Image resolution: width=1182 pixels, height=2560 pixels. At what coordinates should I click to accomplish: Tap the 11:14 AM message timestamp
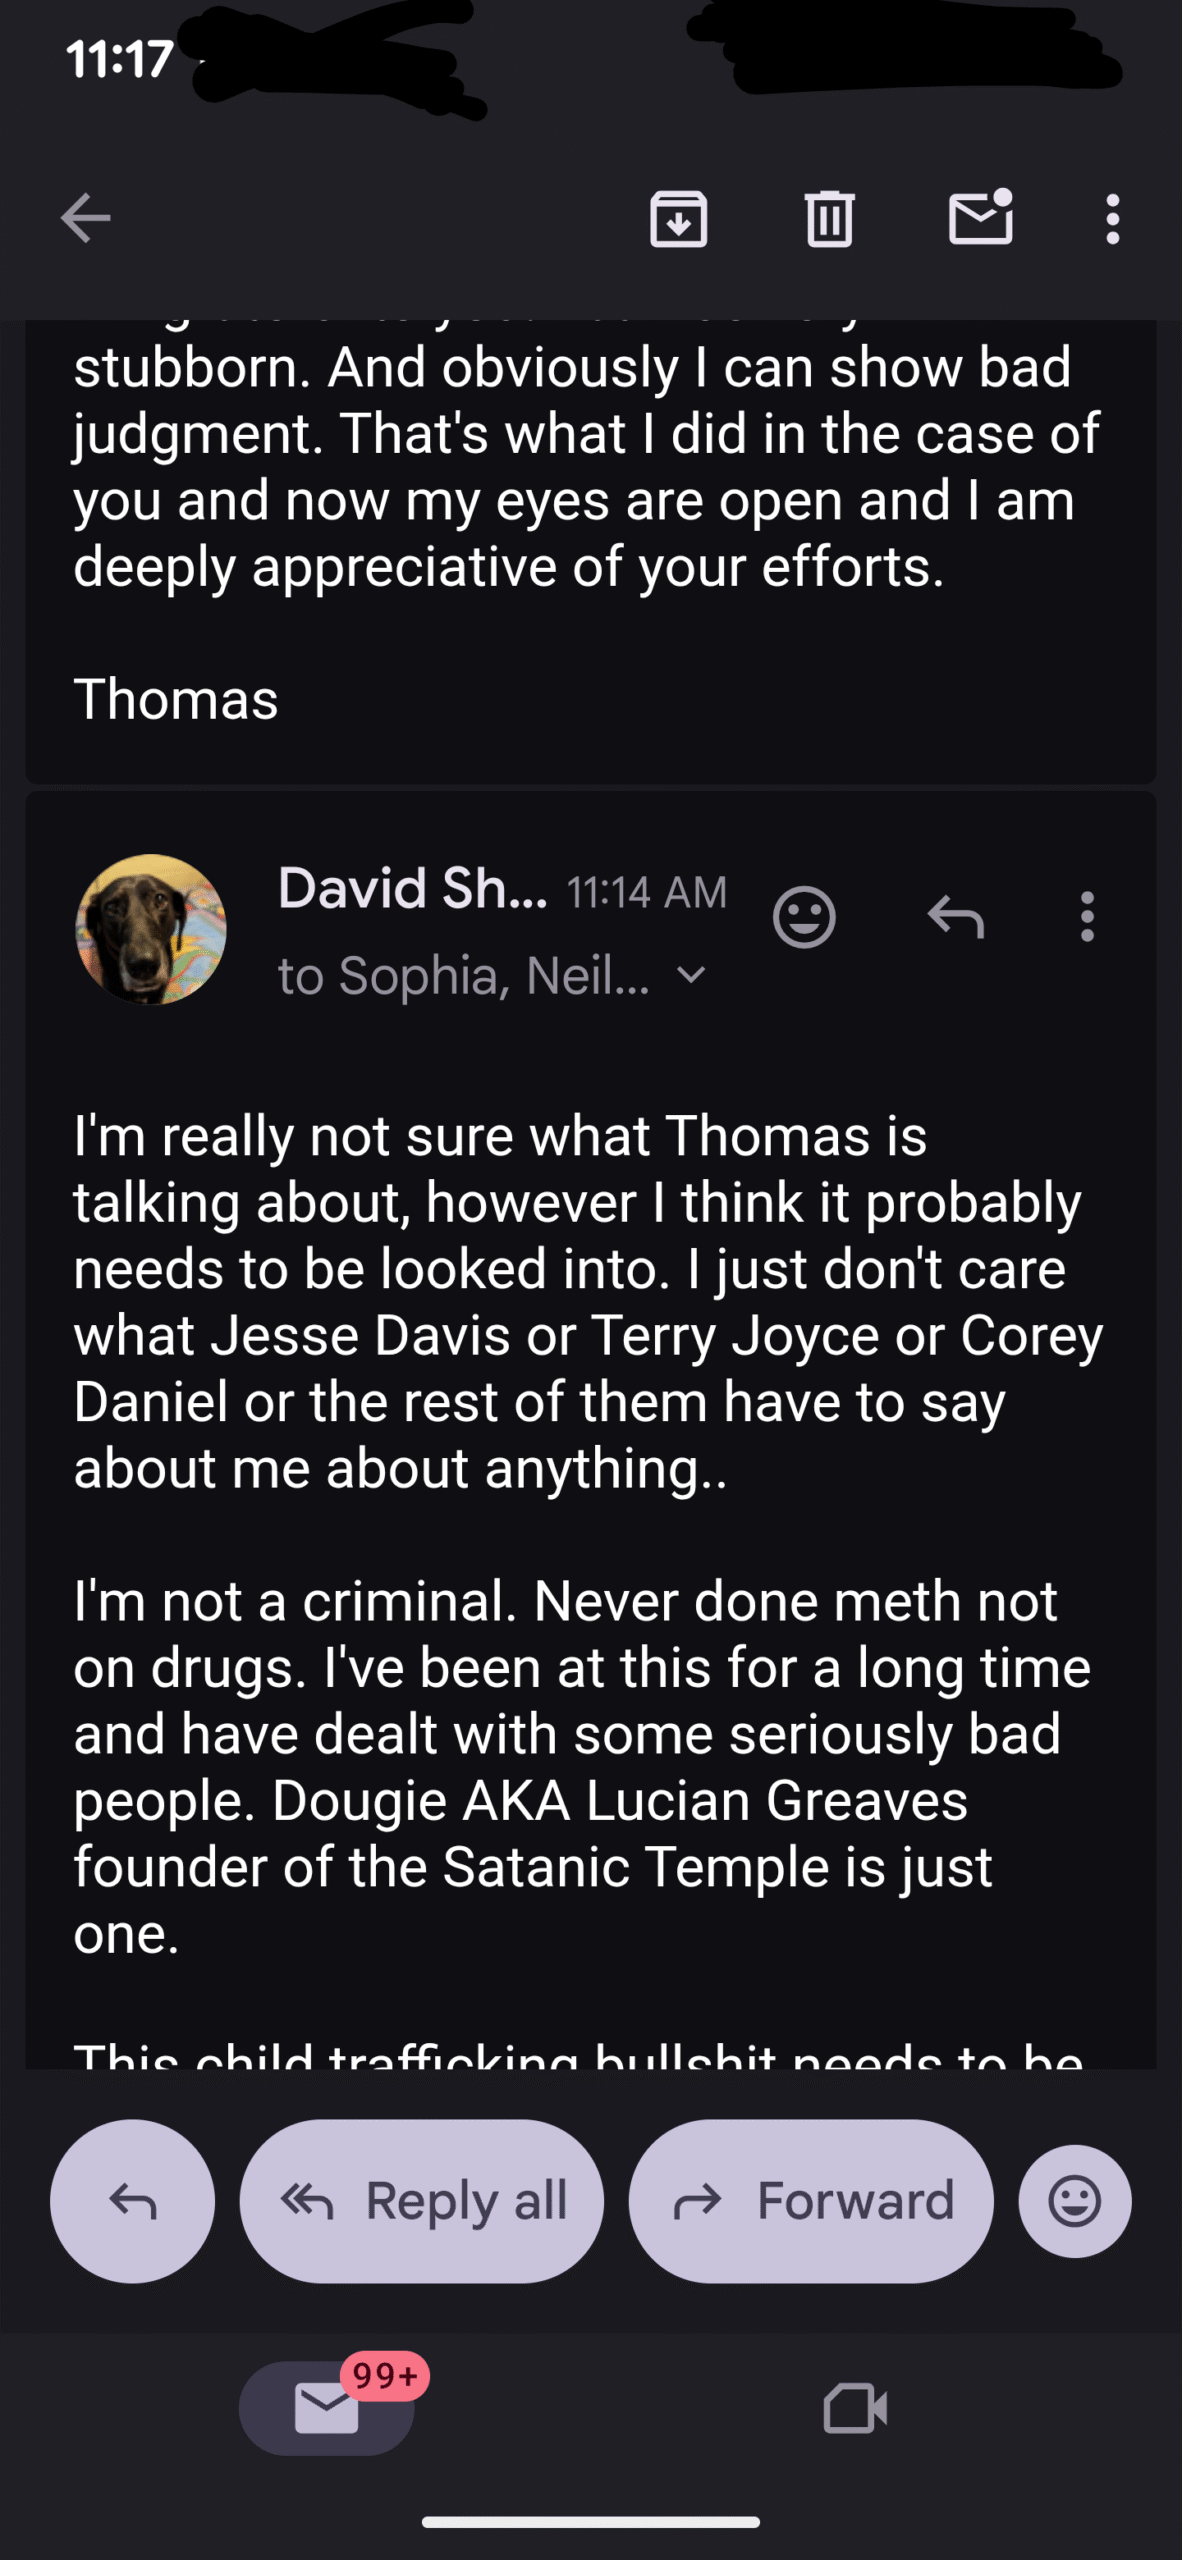pyautogui.click(x=647, y=892)
